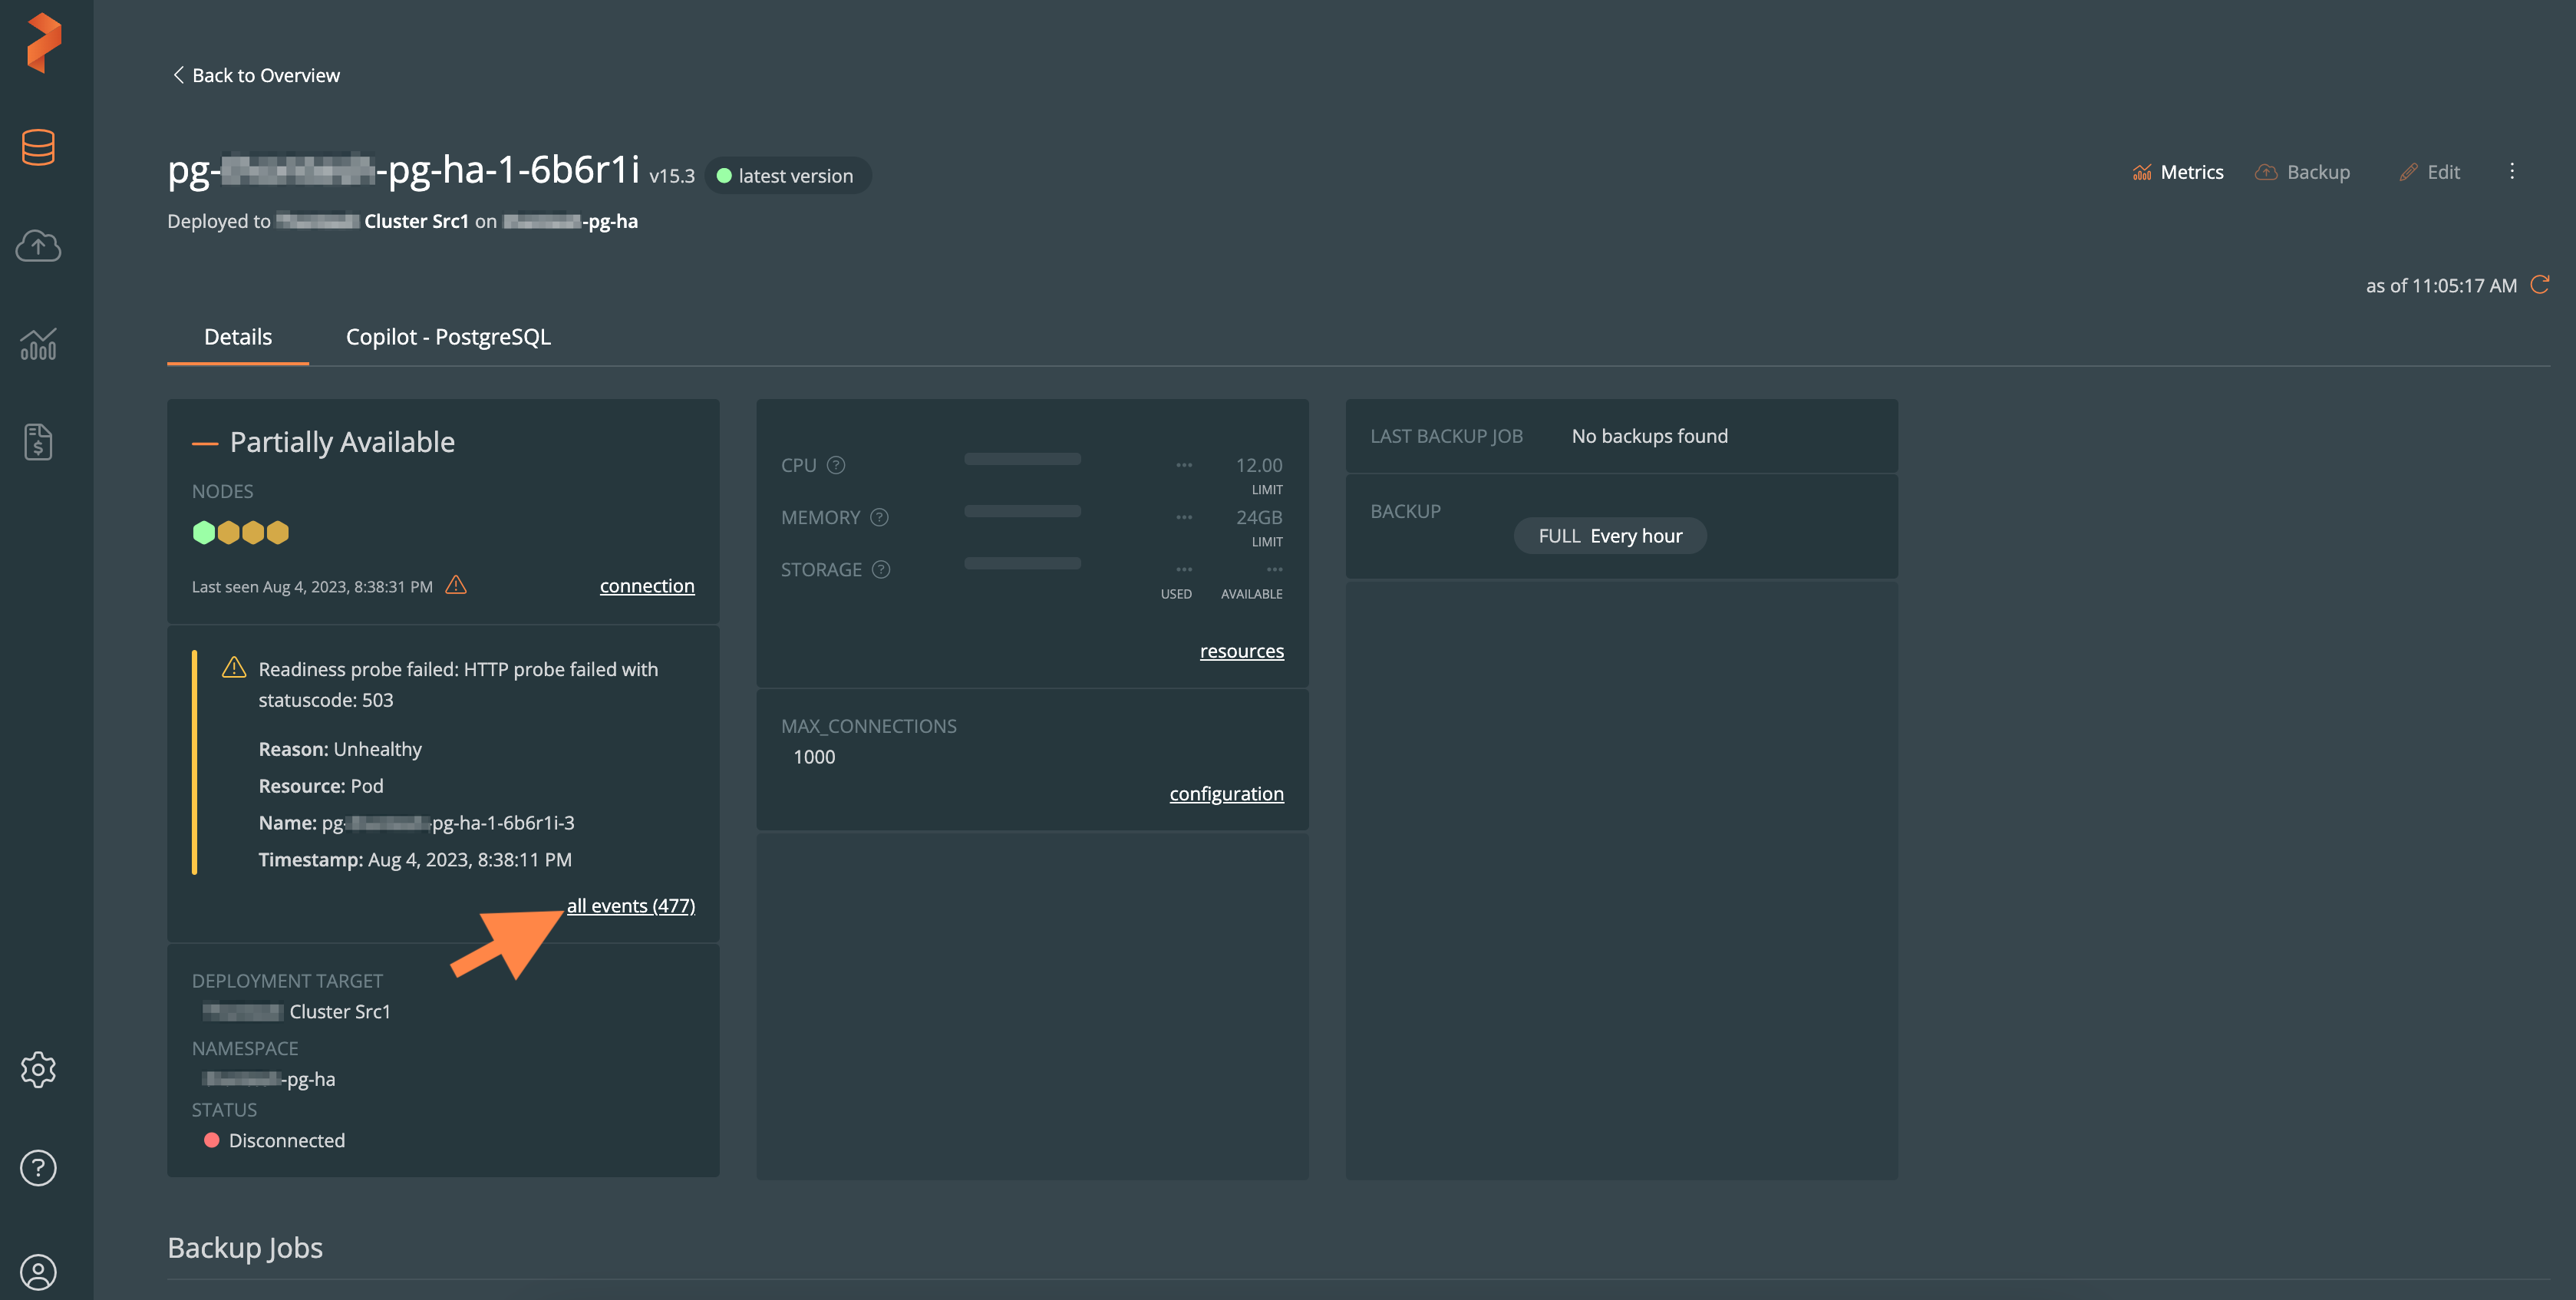The width and height of the screenshot is (2576, 1300).
Task: Select the Details tab
Action: (x=237, y=340)
